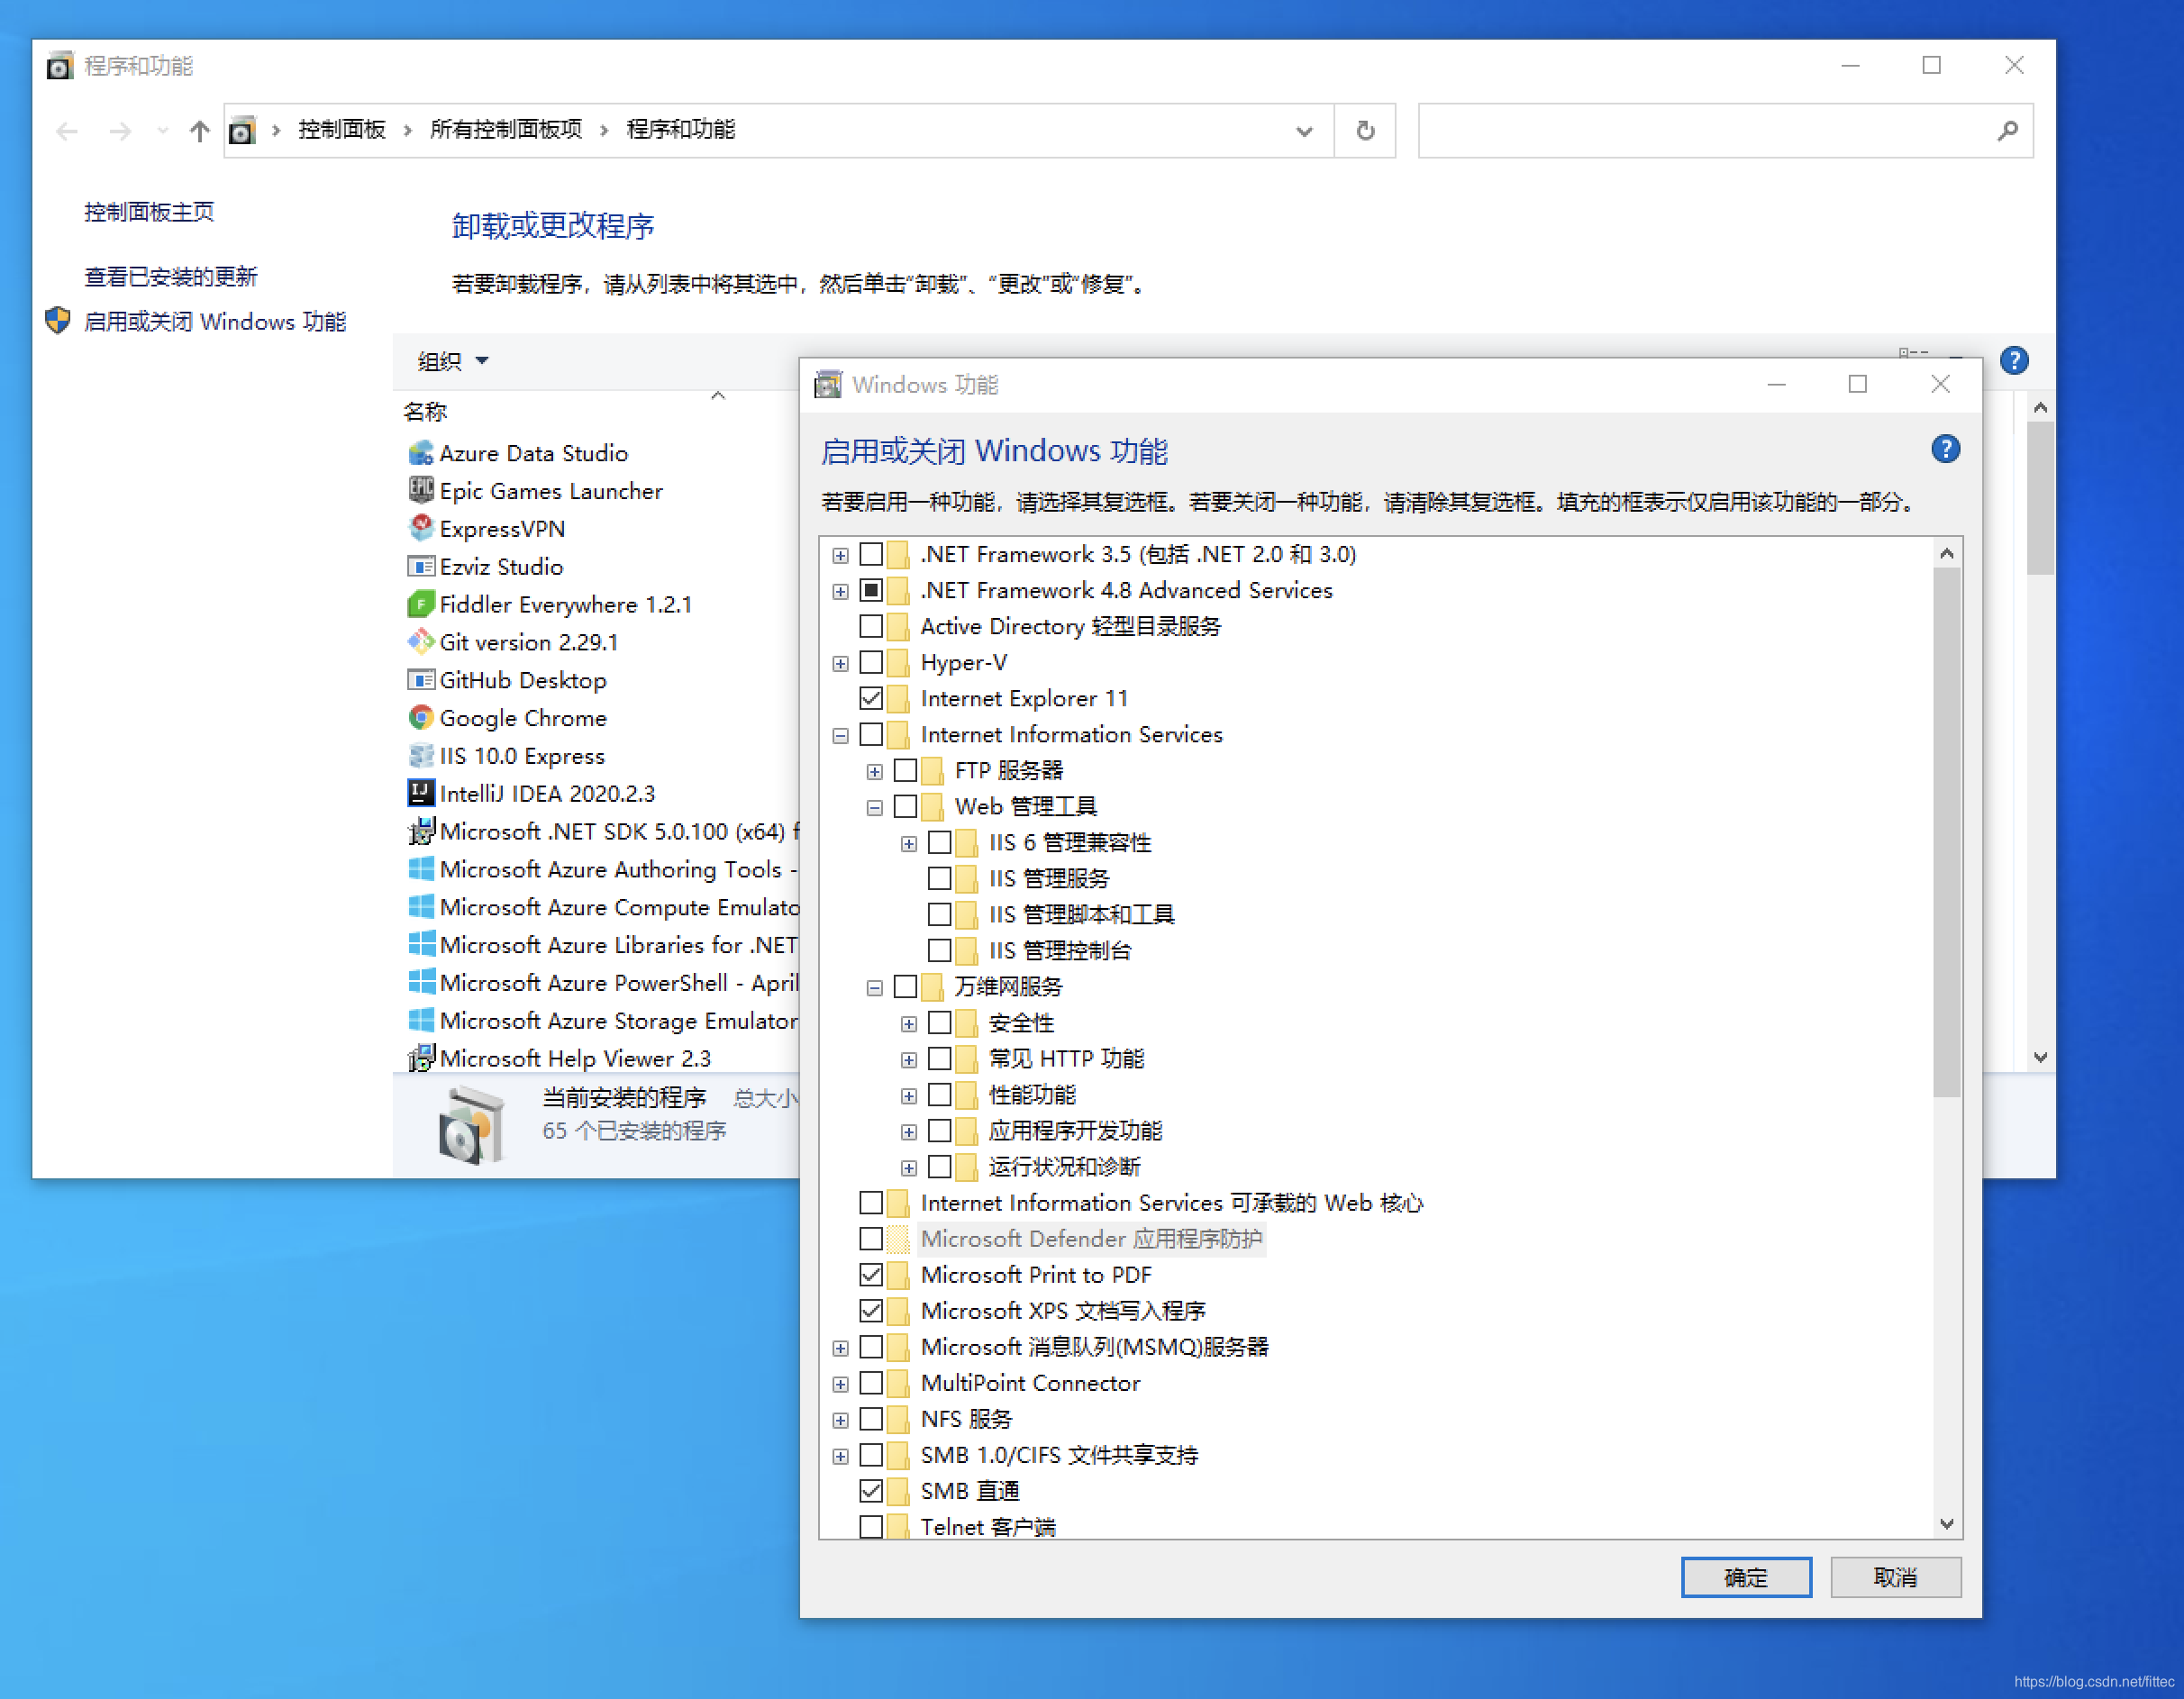Click the Fiddler Everywhere green icon
2184x1699 pixels.
click(x=421, y=604)
